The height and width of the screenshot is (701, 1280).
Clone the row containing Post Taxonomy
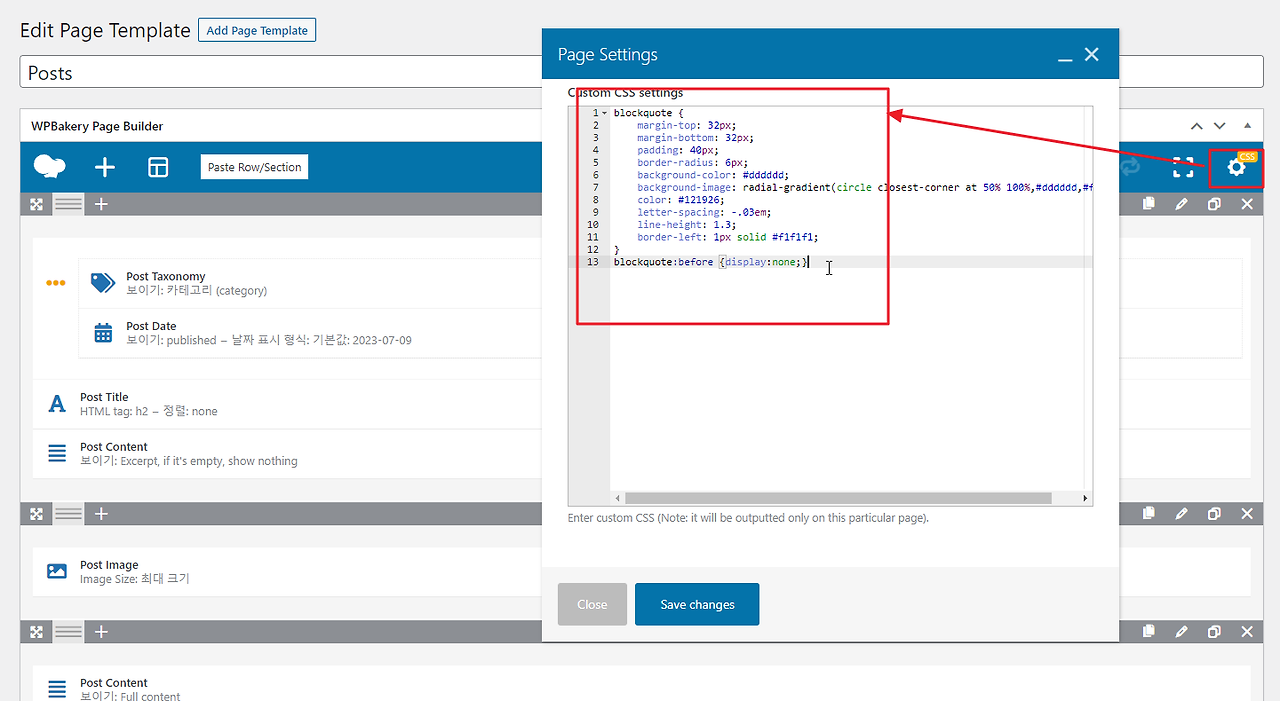[1214, 204]
